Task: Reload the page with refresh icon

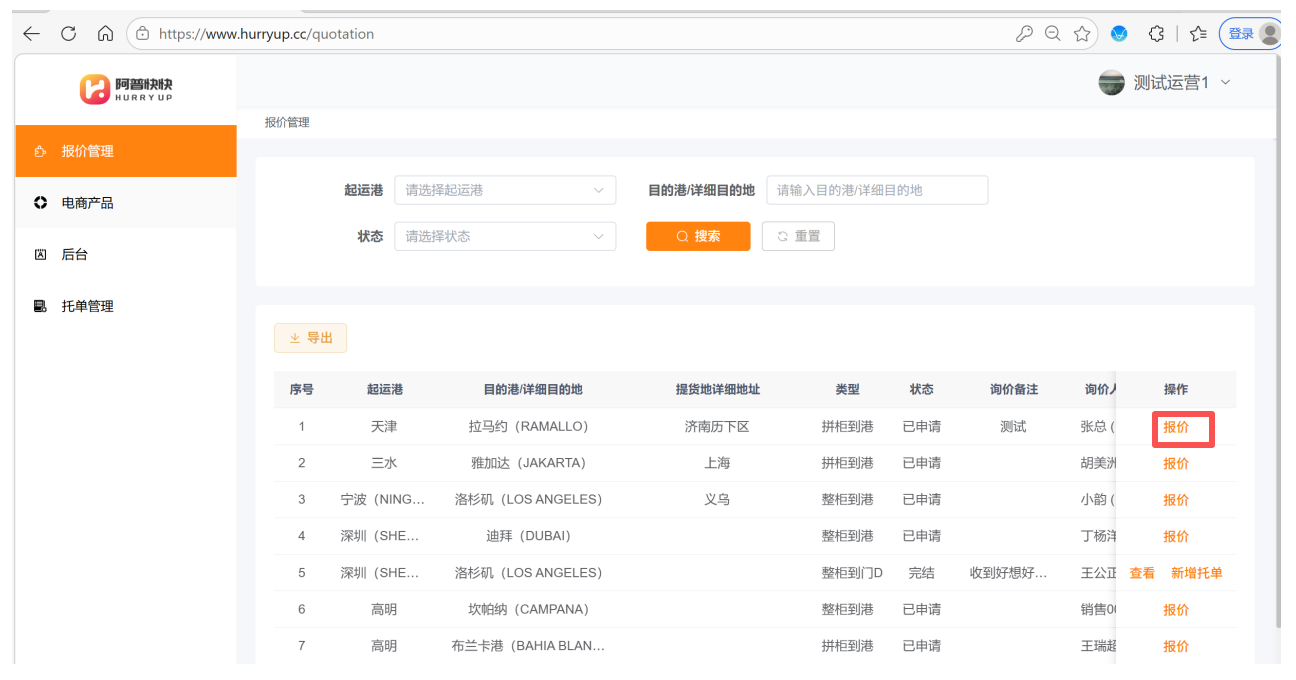Action: (69, 34)
